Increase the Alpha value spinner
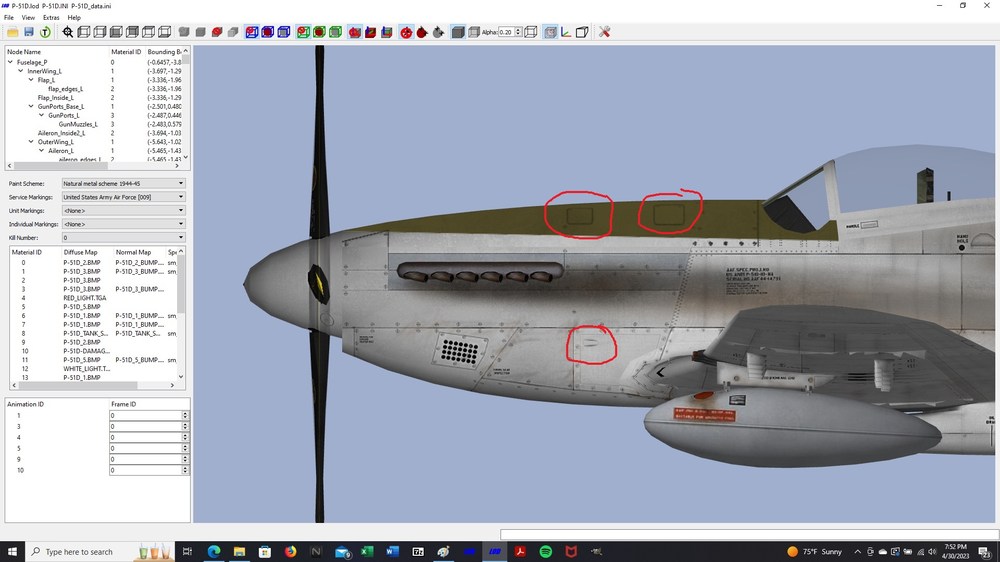 click(x=518, y=29)
